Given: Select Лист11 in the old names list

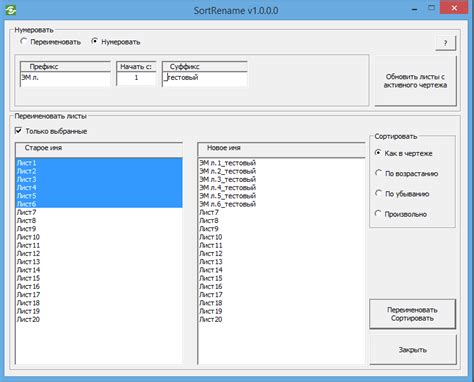Looking at the screenshot, I should coord(99,245).
